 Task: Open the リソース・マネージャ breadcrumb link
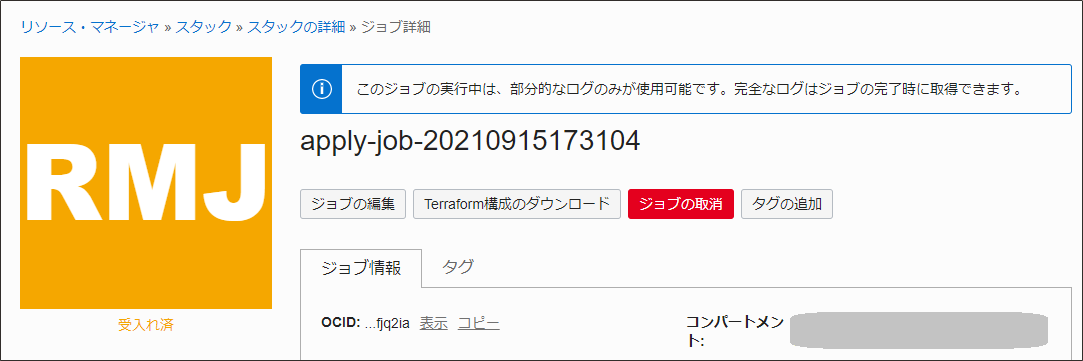[90, 28]
